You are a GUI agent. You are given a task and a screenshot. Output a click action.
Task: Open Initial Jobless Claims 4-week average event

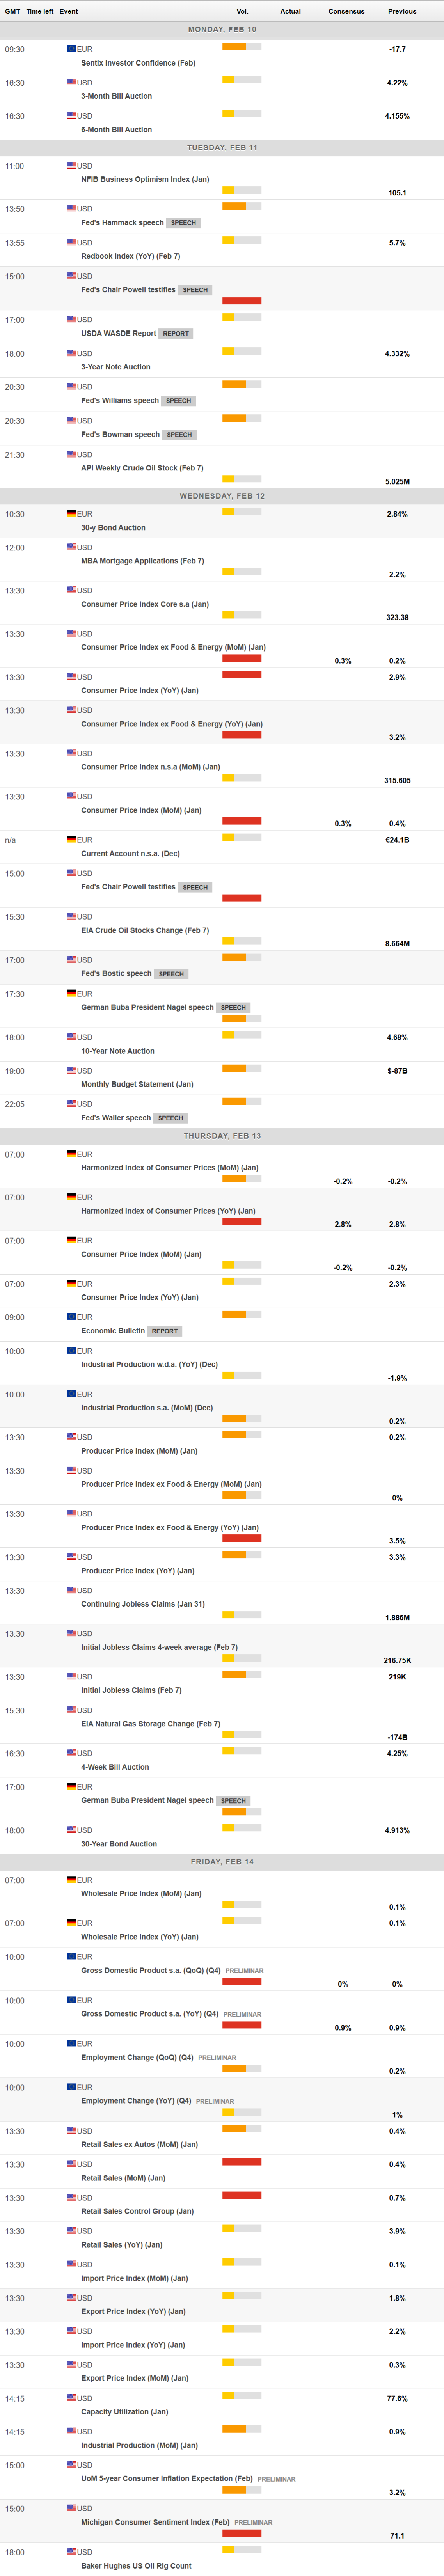(159, 1647)
